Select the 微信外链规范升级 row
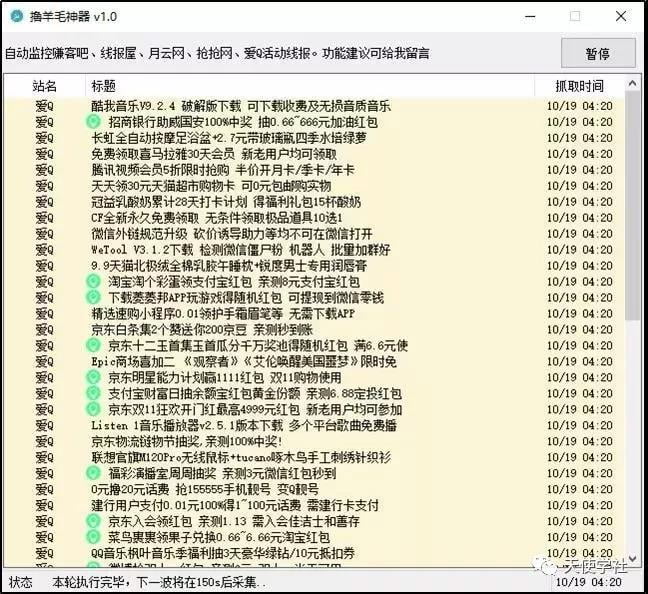Image resolution: width=648 pixels, height=594 pixels. [x=314, y=234]
